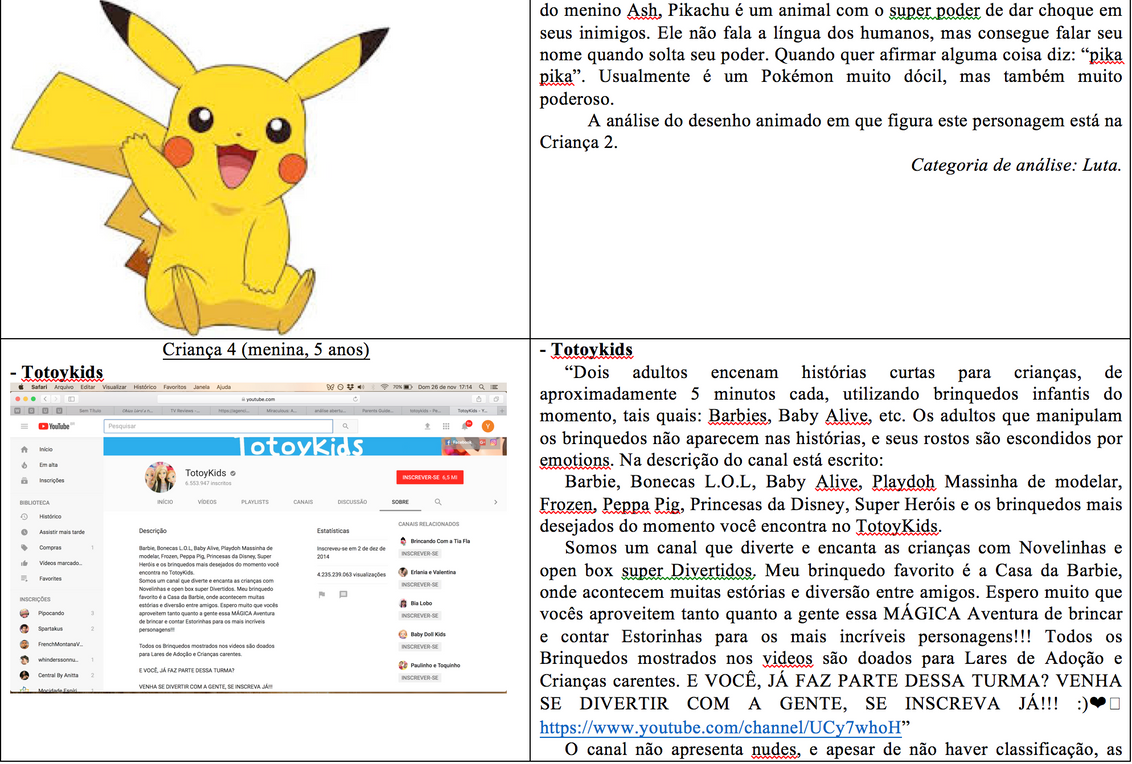Open the orange Y account avatar
Viewport: 1132px width, 764px height.
pos(488,427)
